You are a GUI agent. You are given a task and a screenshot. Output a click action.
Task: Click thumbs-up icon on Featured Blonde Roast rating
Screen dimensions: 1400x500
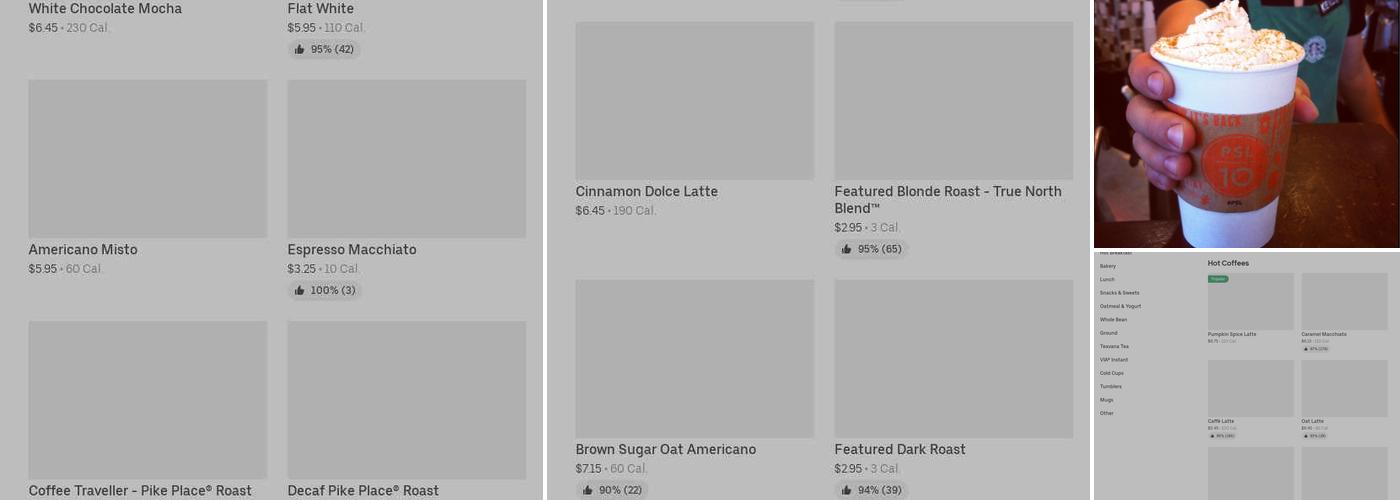pyautogui.click(x=847, y=250)
